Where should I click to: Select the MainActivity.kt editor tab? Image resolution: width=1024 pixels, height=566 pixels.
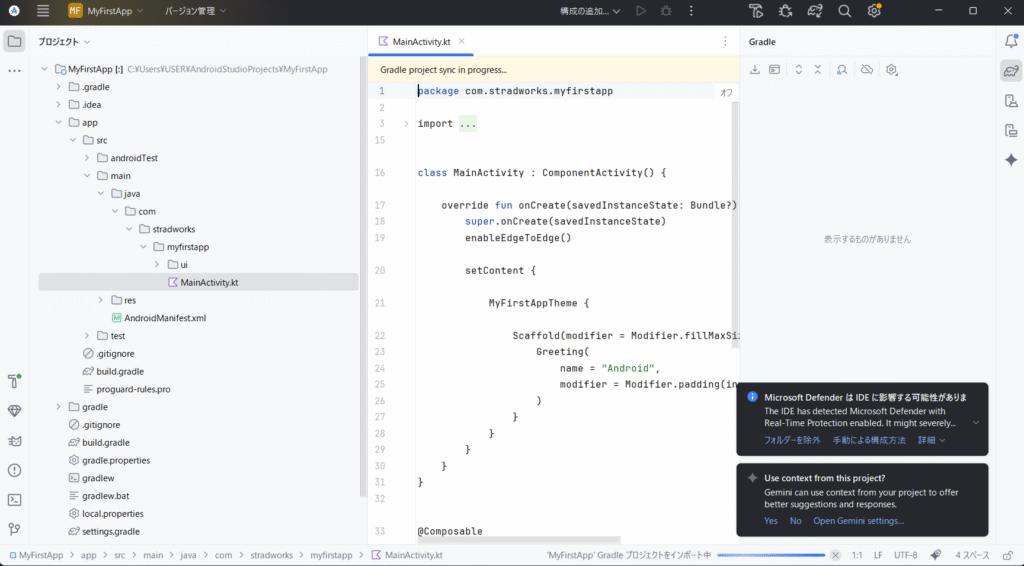click(421, 42)
